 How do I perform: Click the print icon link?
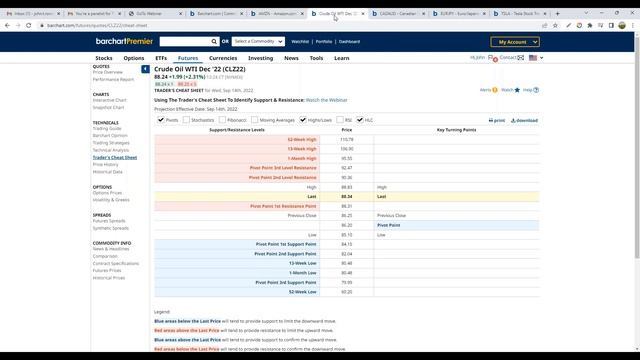point(497,120)
